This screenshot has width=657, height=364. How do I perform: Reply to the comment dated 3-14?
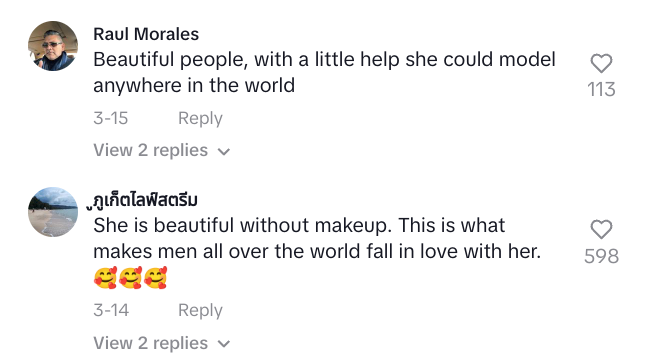200,310
